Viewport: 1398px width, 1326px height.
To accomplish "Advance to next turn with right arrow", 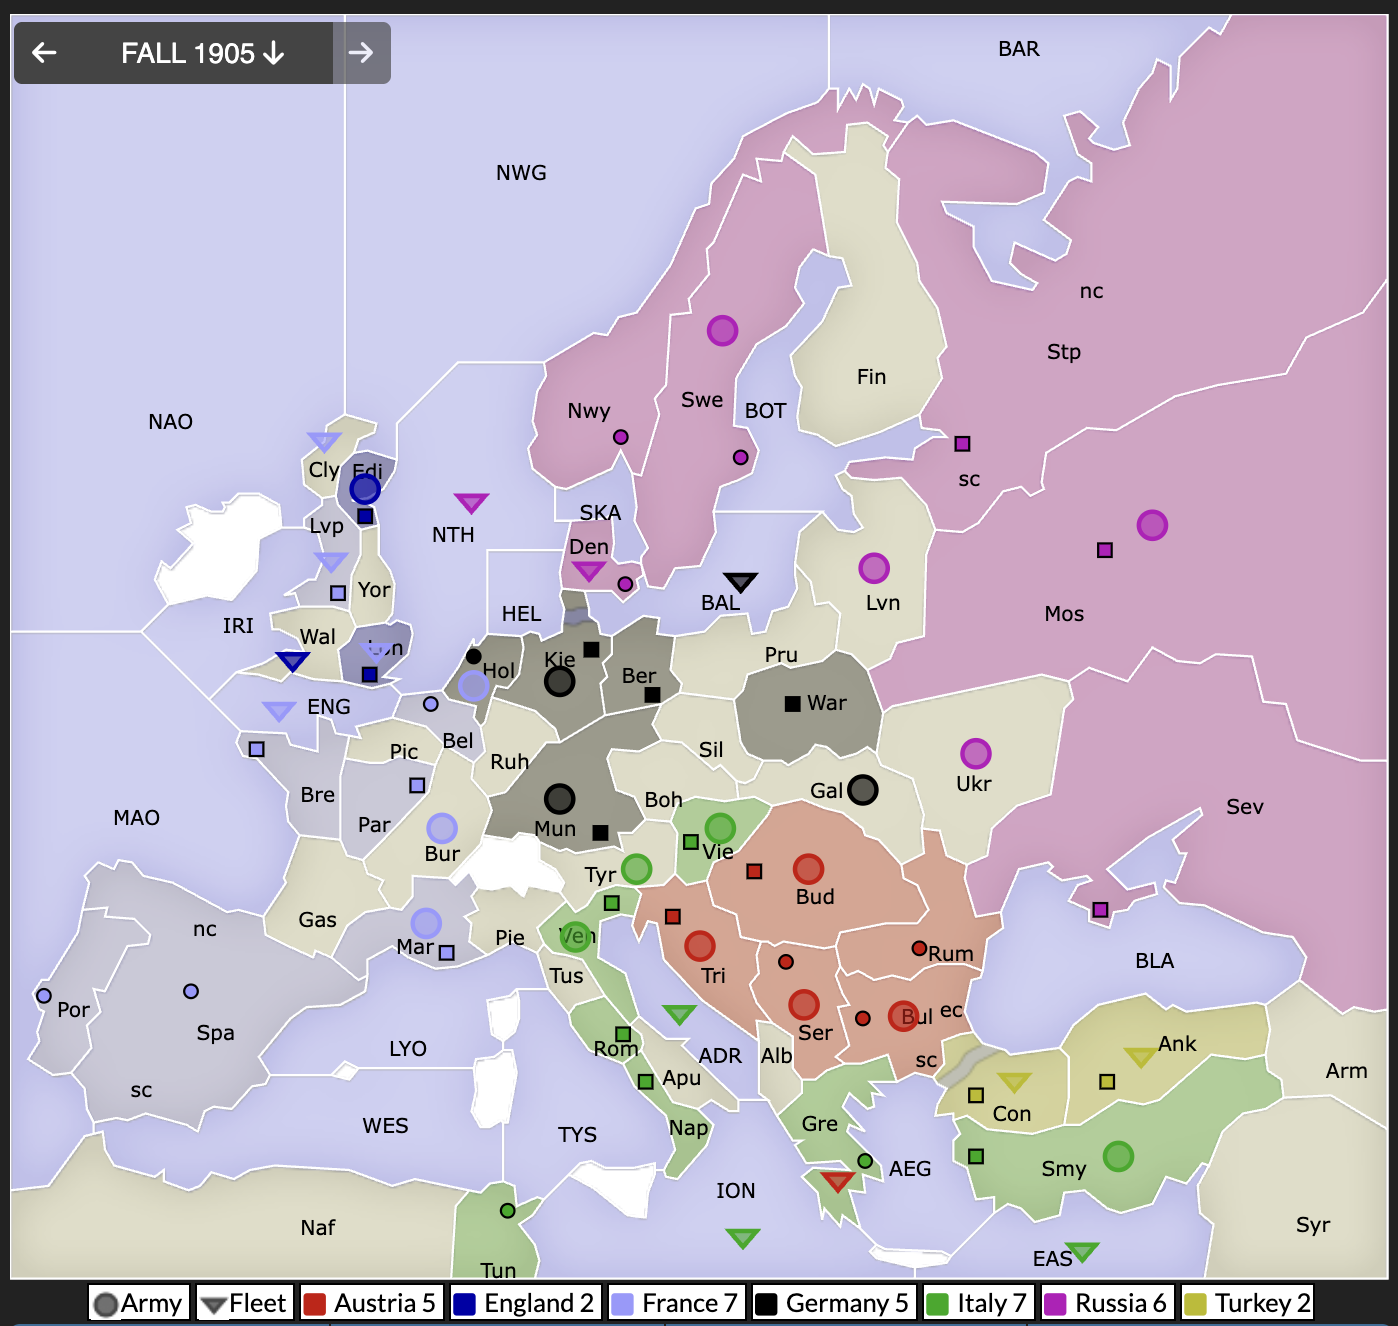I will pyautogui.click(x=361, y=53).
